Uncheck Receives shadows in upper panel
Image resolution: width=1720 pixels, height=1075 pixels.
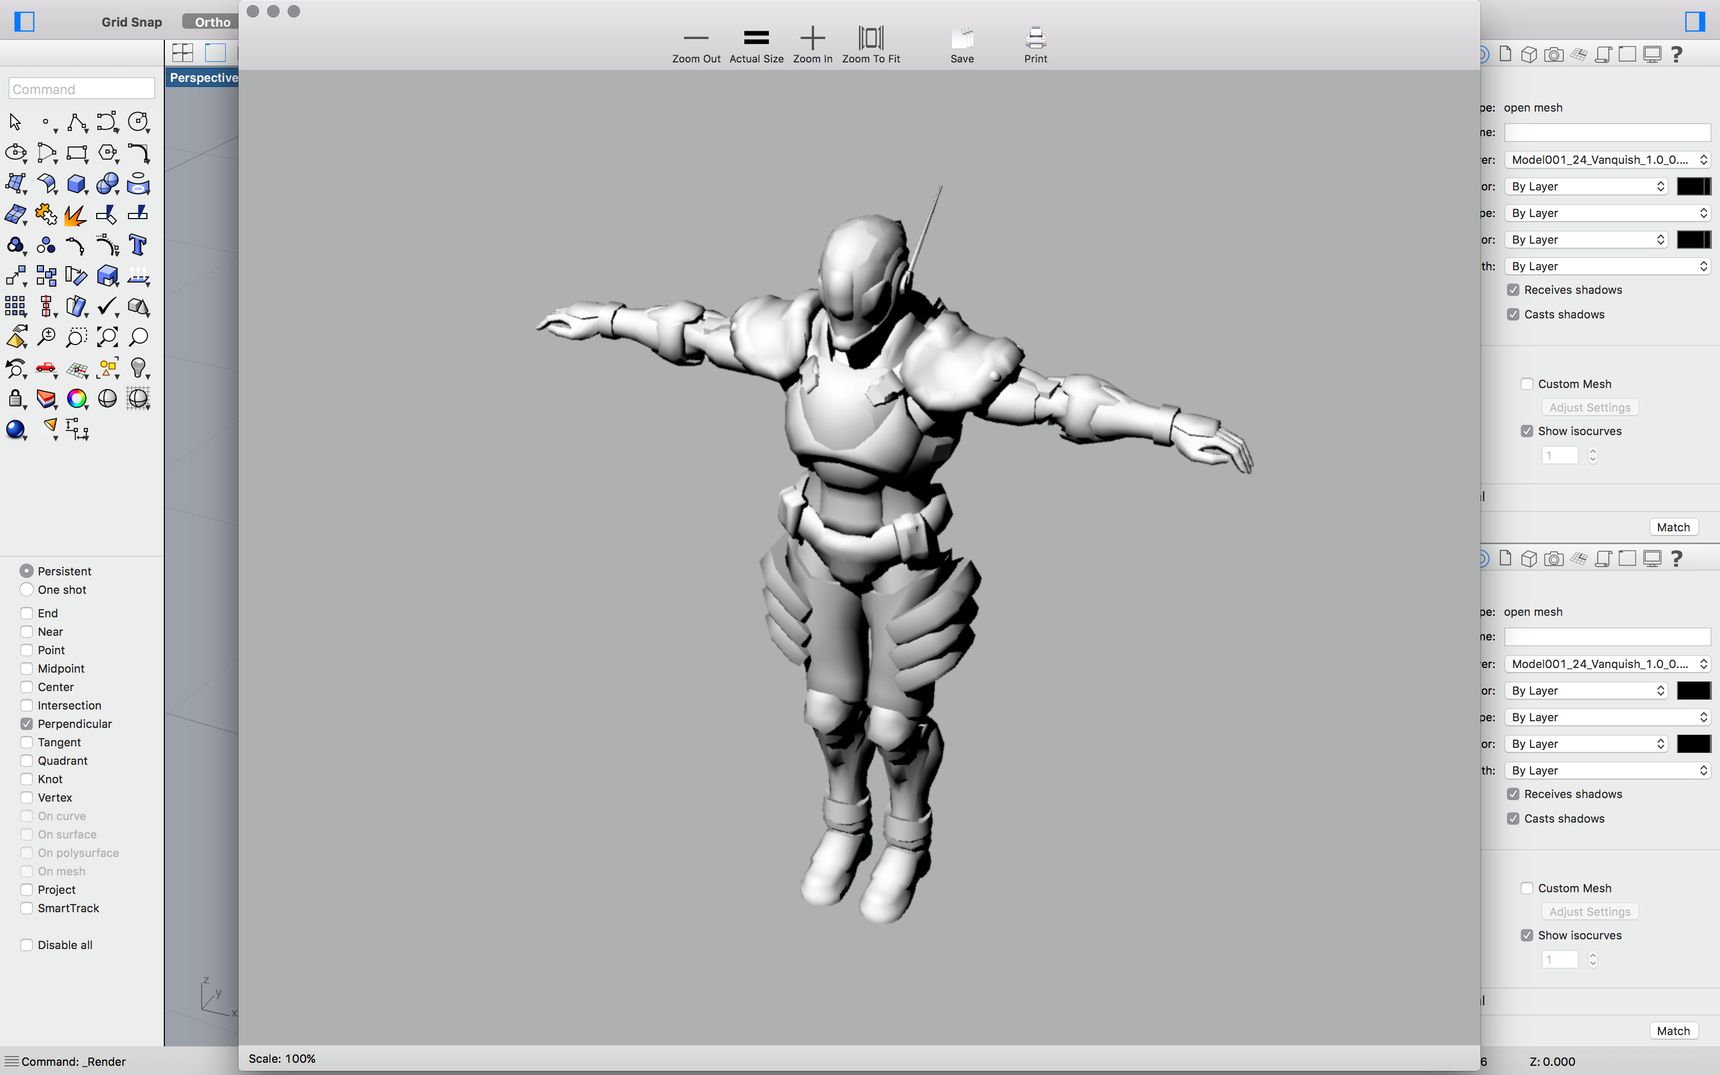tap(1513, 290)
